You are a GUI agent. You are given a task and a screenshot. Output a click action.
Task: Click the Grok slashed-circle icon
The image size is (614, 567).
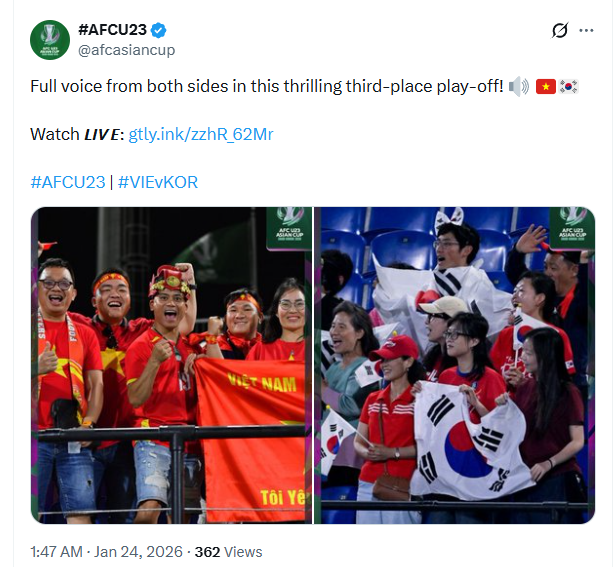[x=560, y=30]
